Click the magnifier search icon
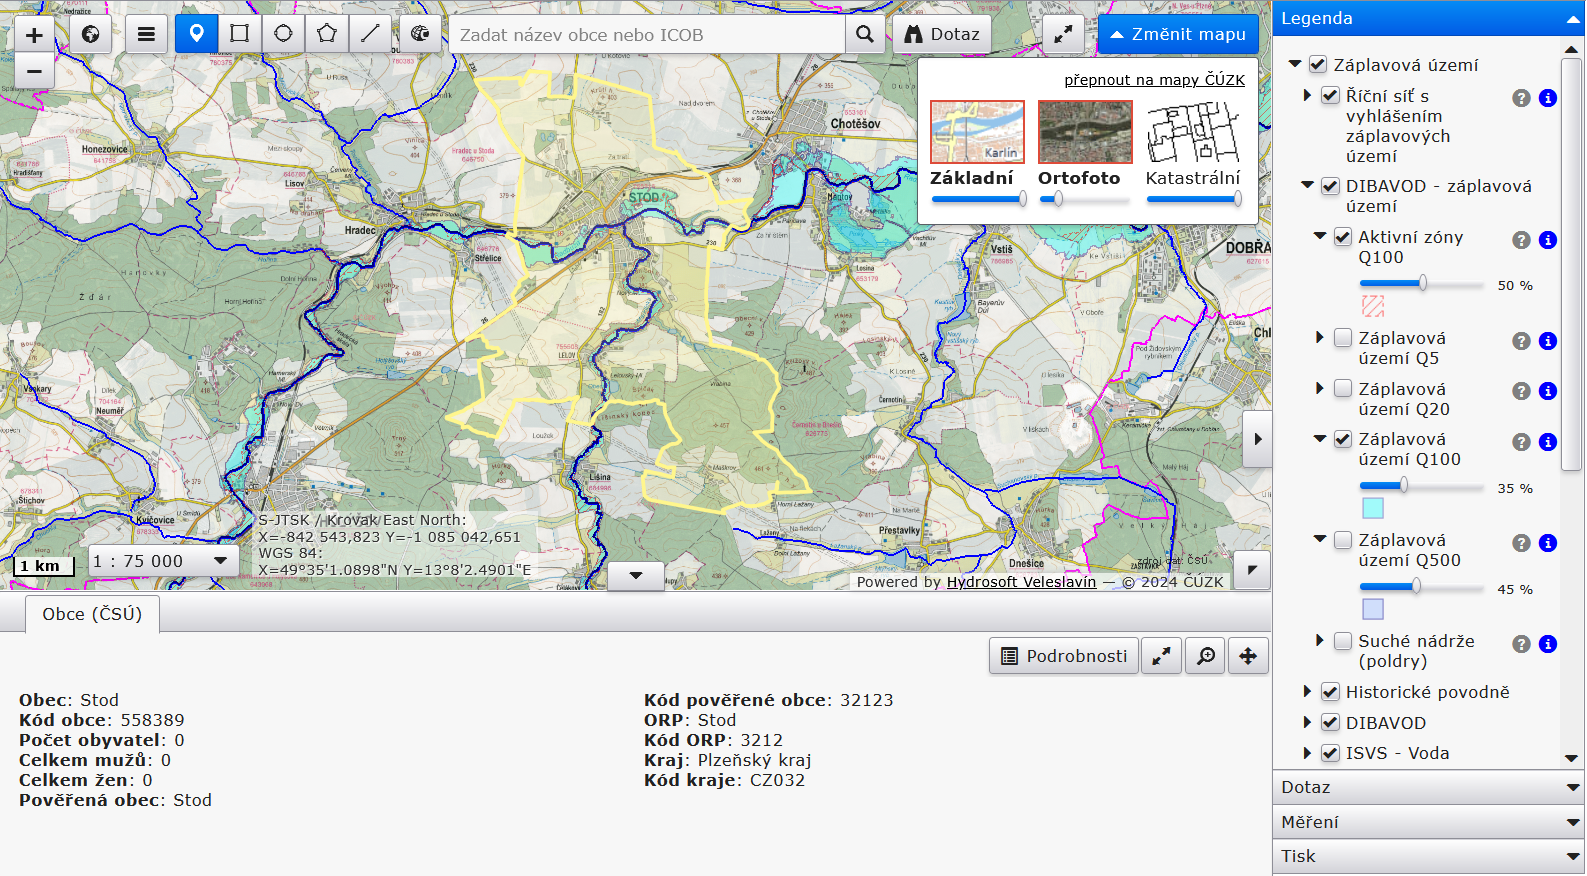The height and width of the screenshot is (876, 1587). 865,34
